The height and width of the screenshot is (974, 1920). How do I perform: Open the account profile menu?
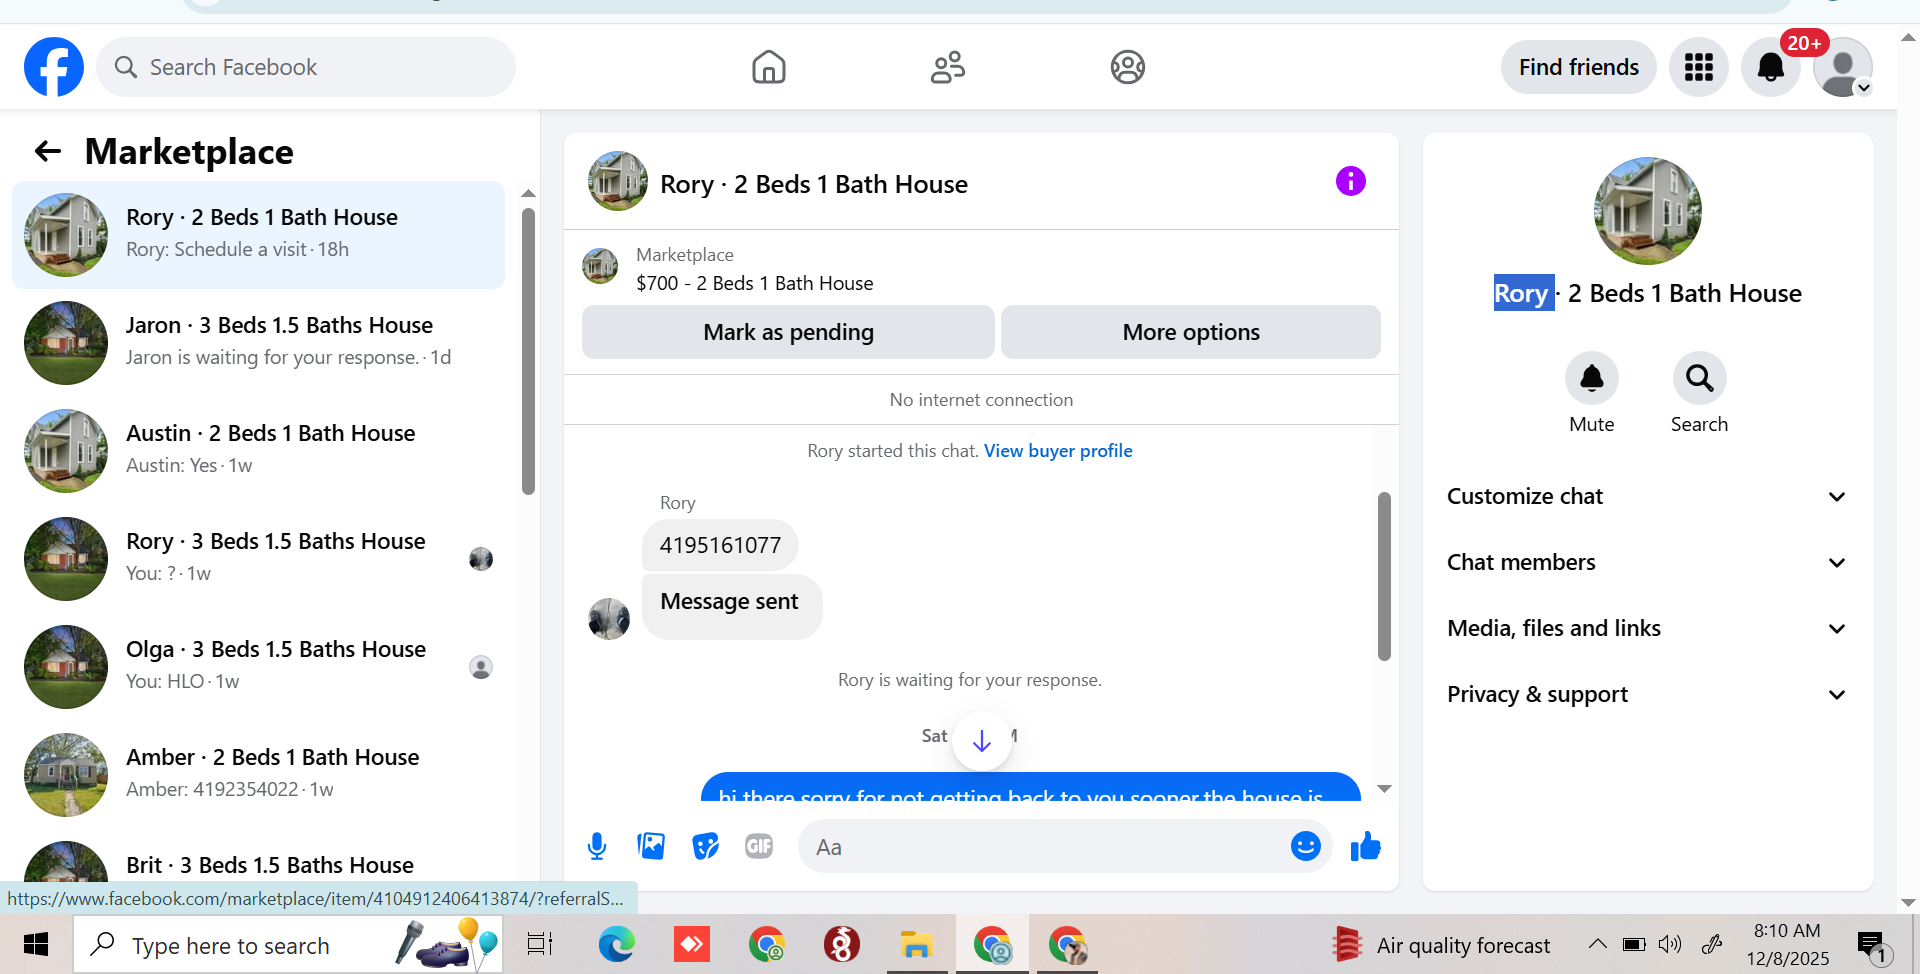click(1843, 67)
